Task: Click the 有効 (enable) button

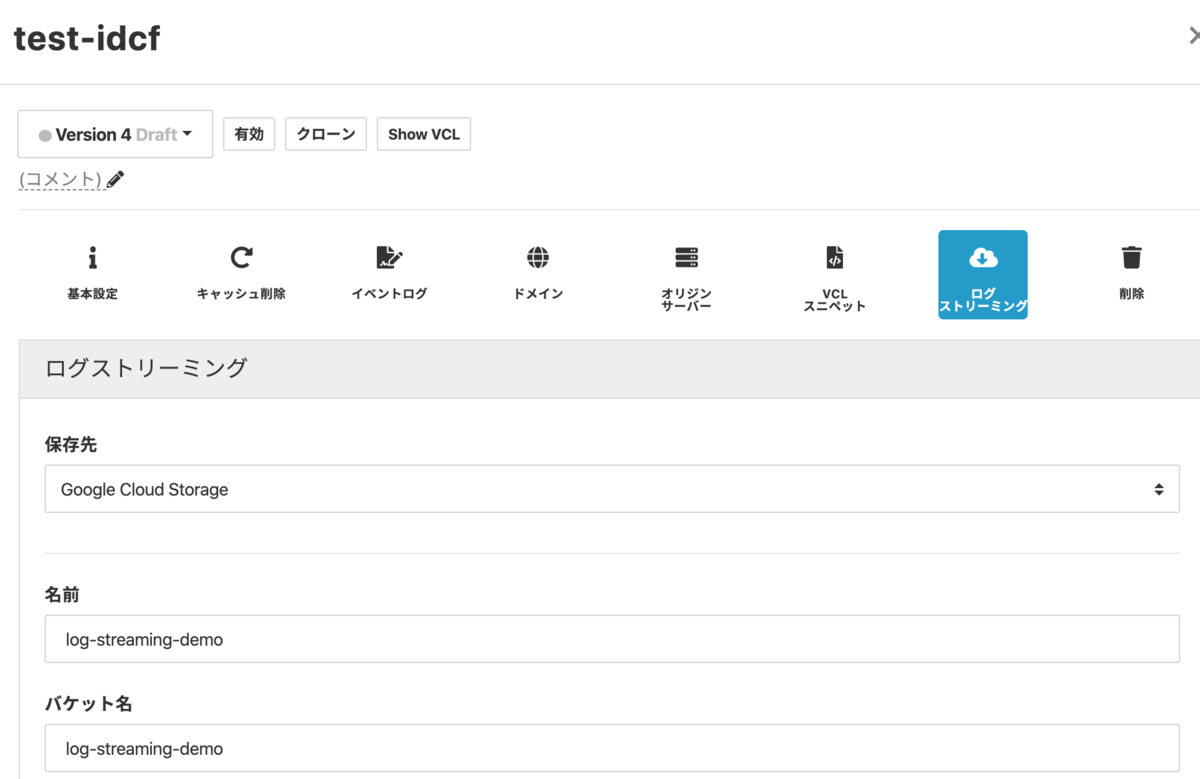Action: tap(249, 133)
